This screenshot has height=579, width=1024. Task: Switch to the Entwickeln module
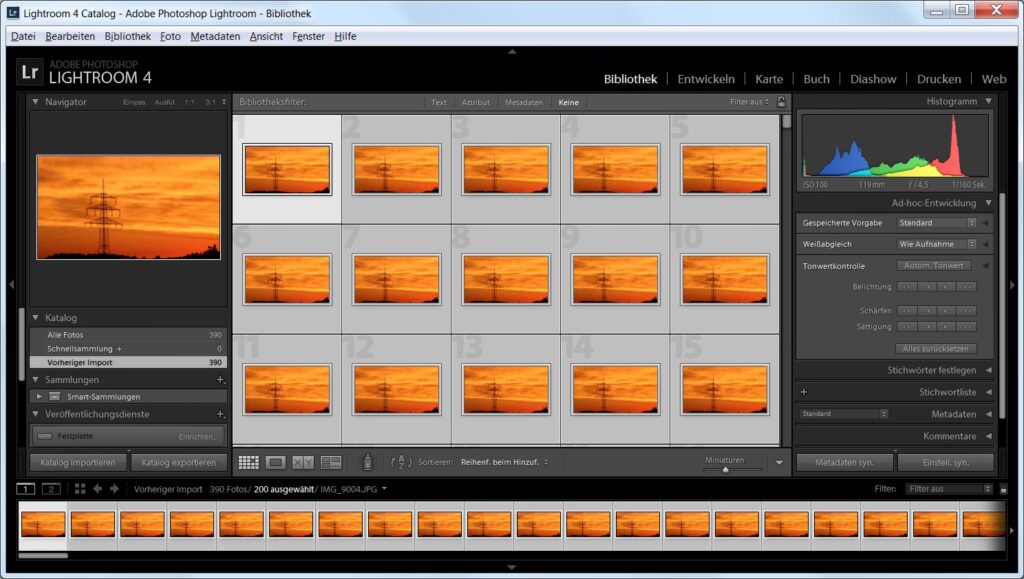[x=706, y=79]
